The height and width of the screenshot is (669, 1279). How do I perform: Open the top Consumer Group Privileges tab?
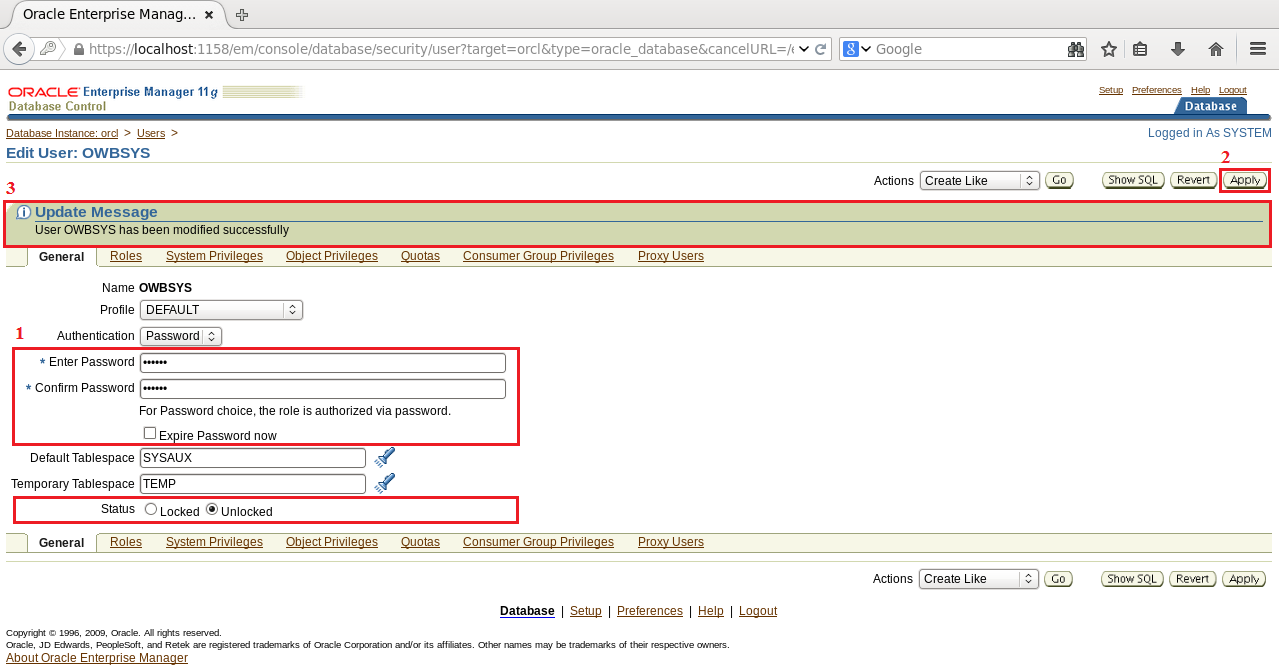538,256
